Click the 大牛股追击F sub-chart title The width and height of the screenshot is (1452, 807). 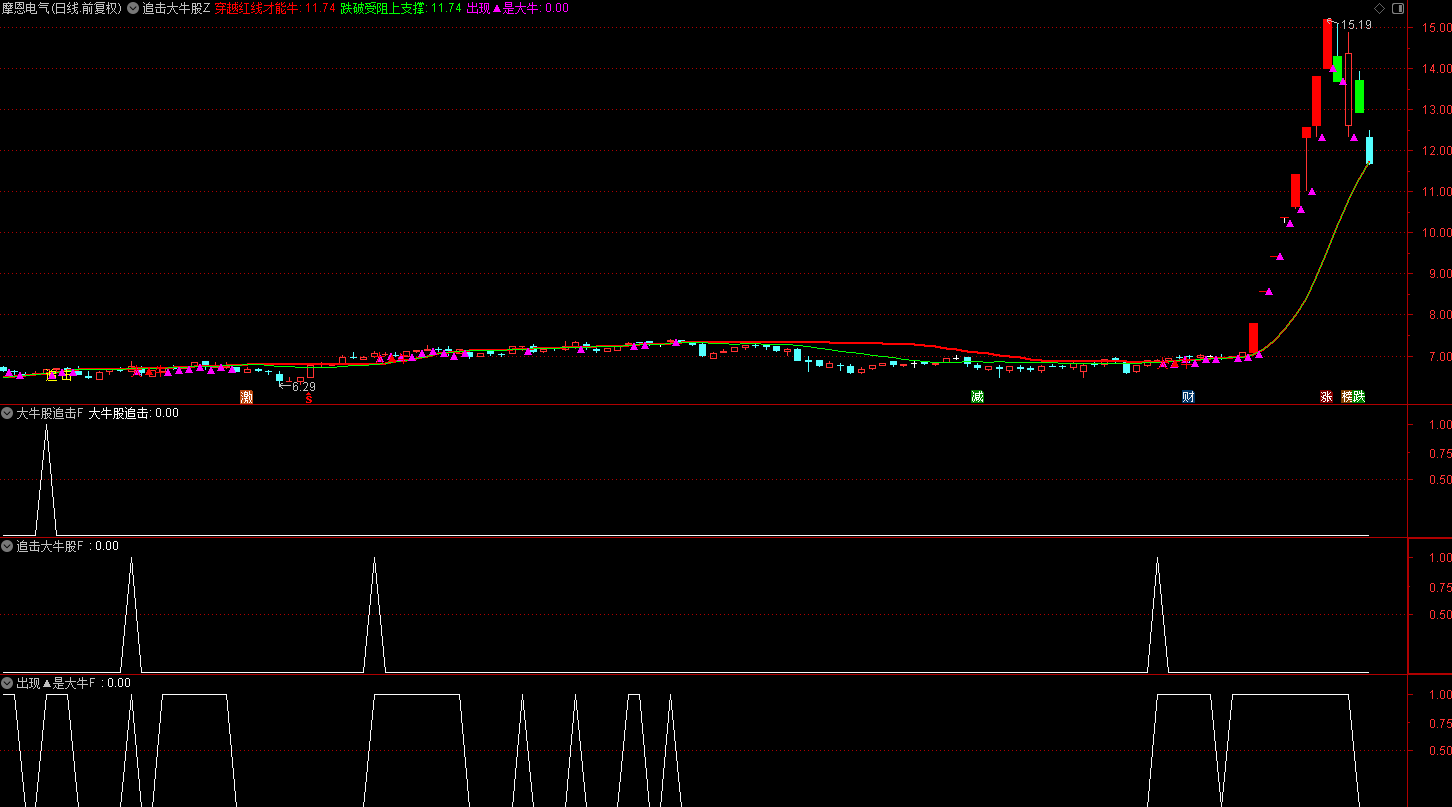click(50, 413)
